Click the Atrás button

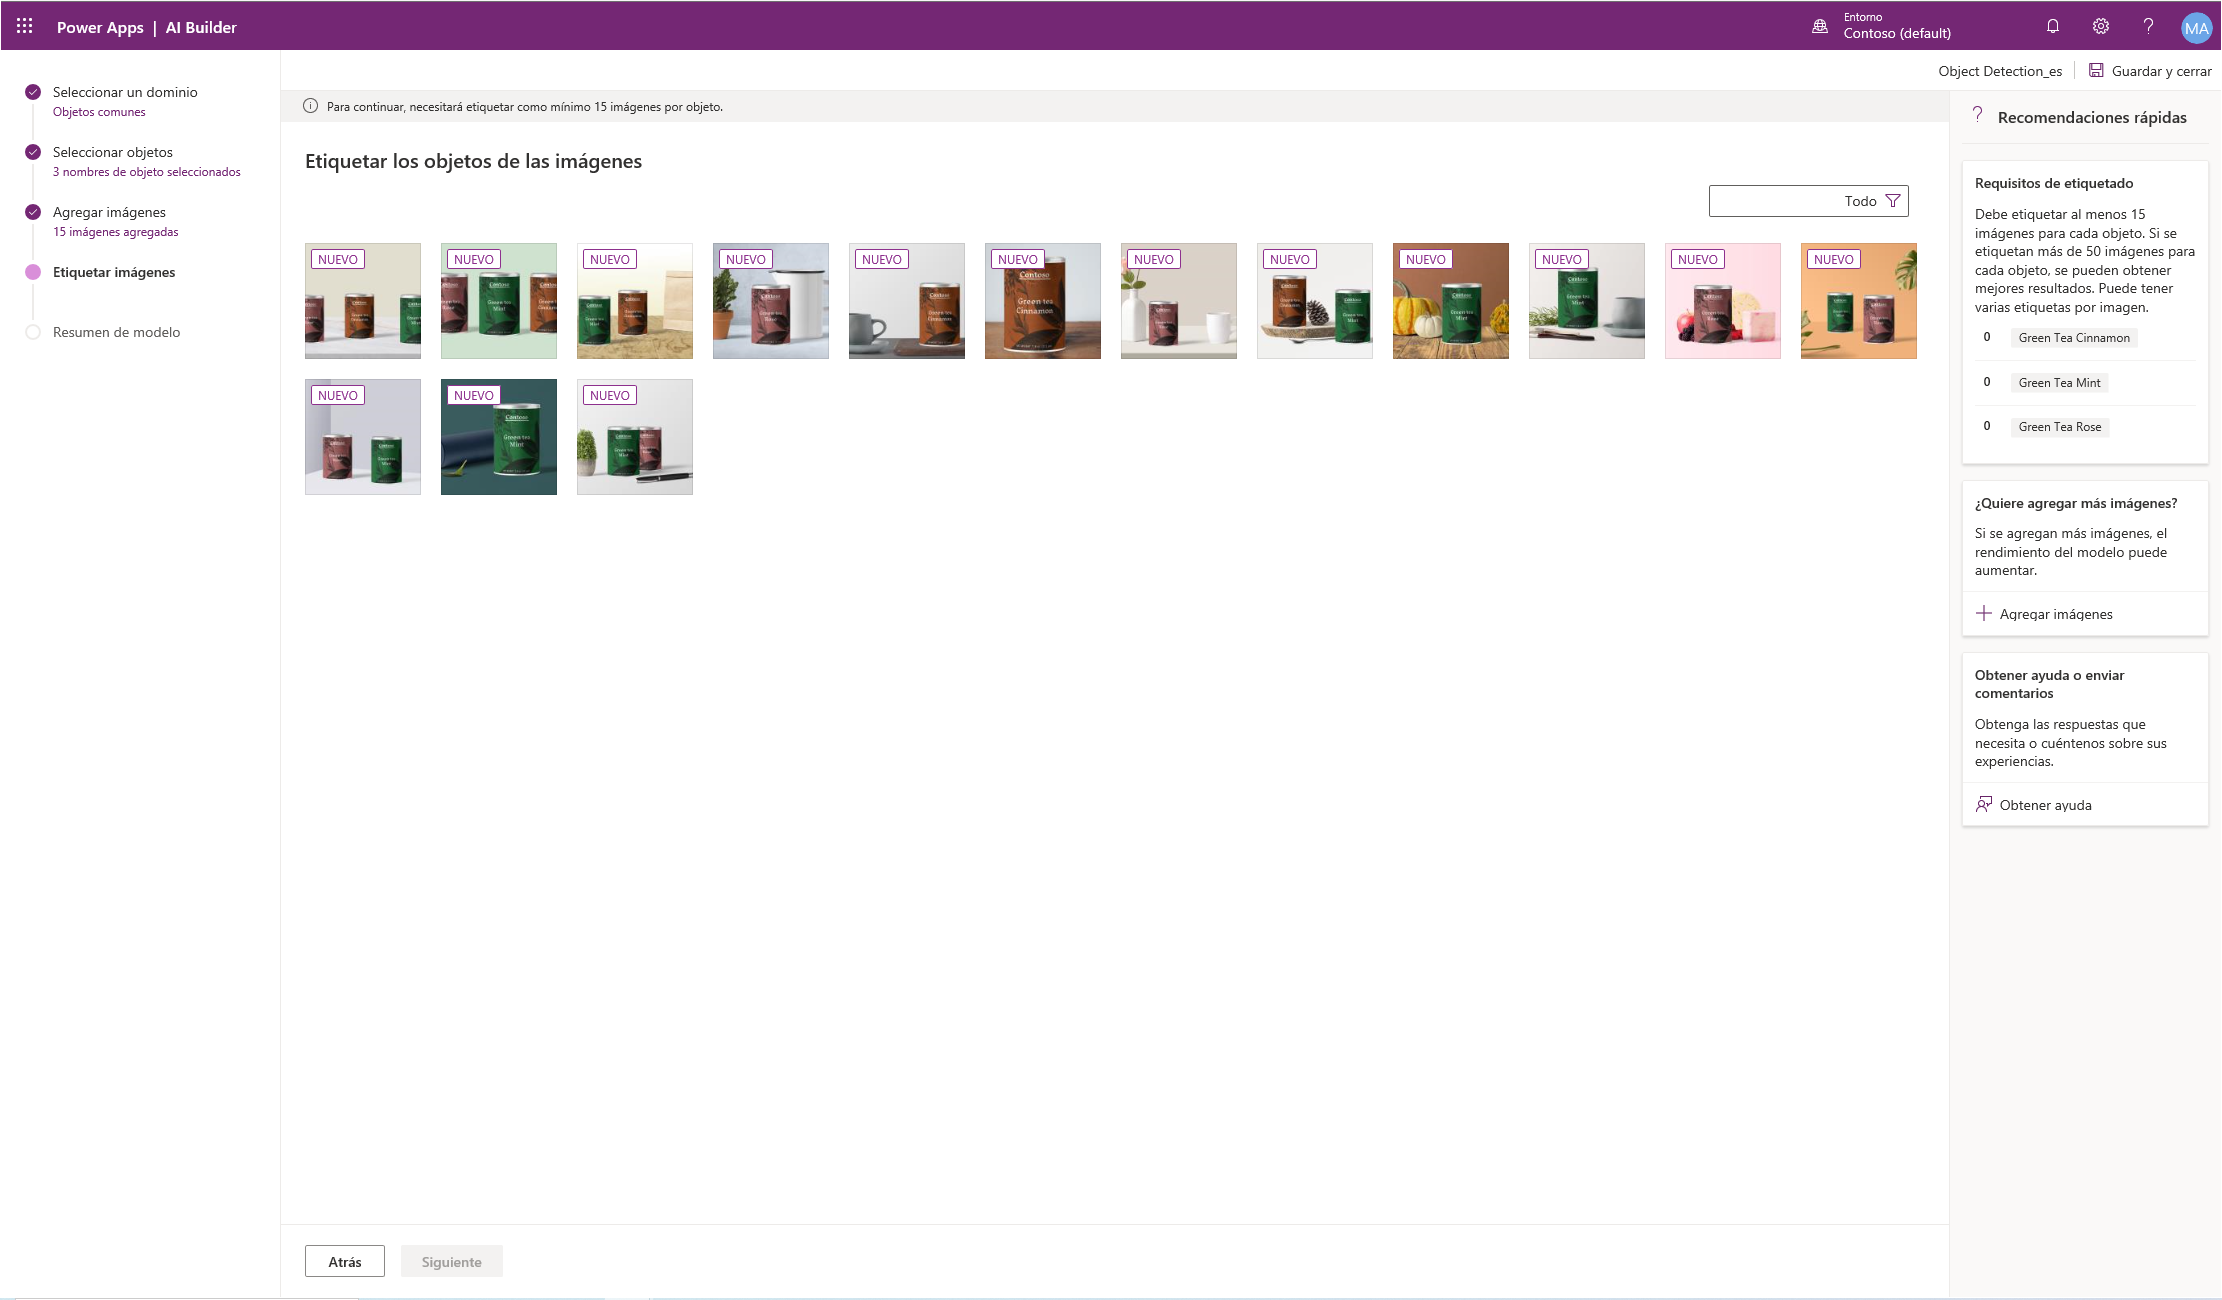[x=345, y=1261]
